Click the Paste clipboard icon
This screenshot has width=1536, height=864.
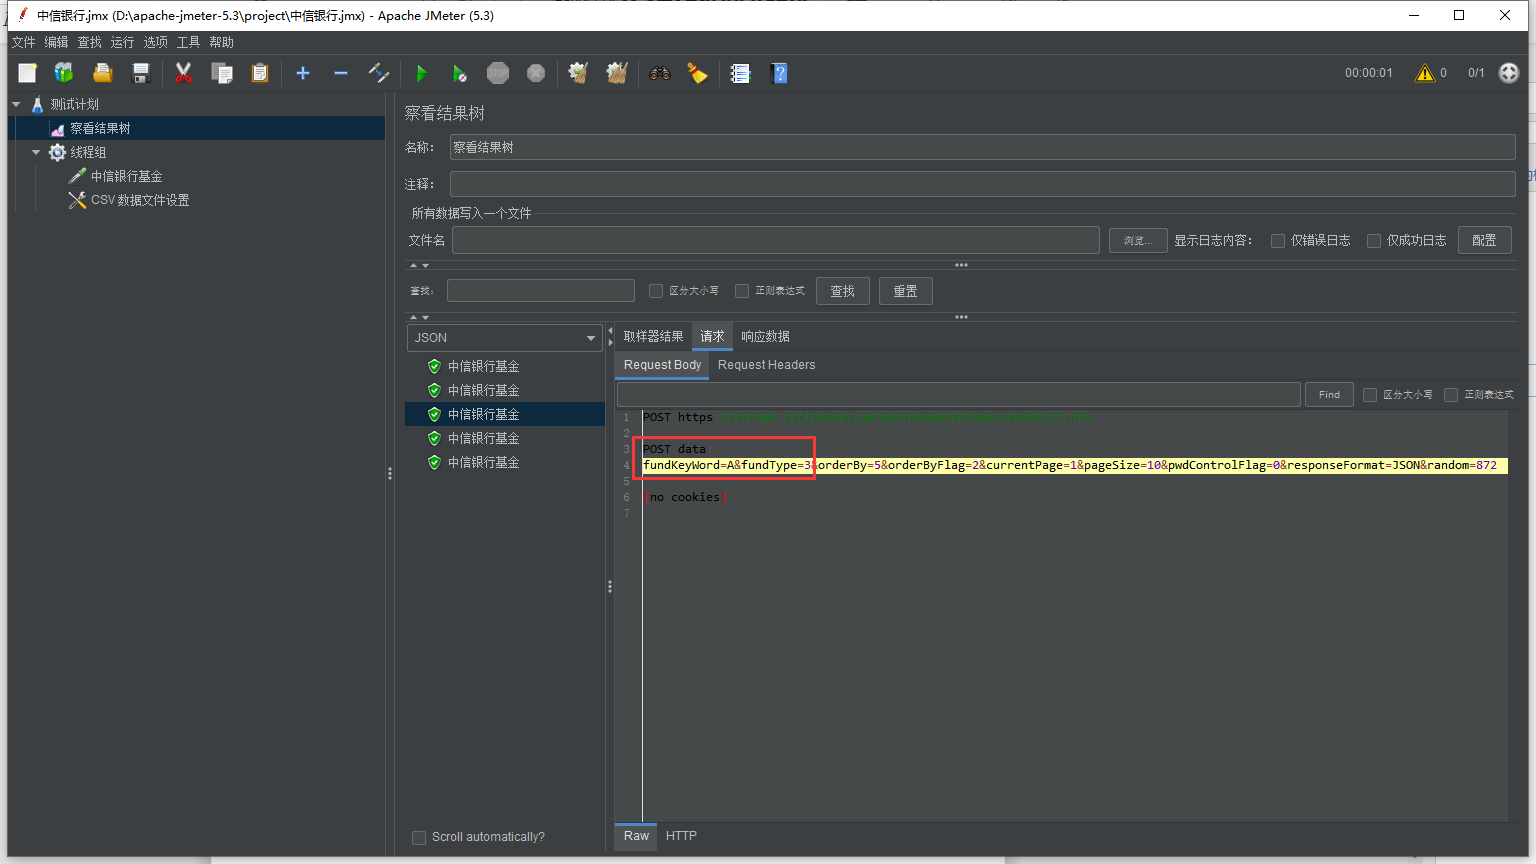259,73
